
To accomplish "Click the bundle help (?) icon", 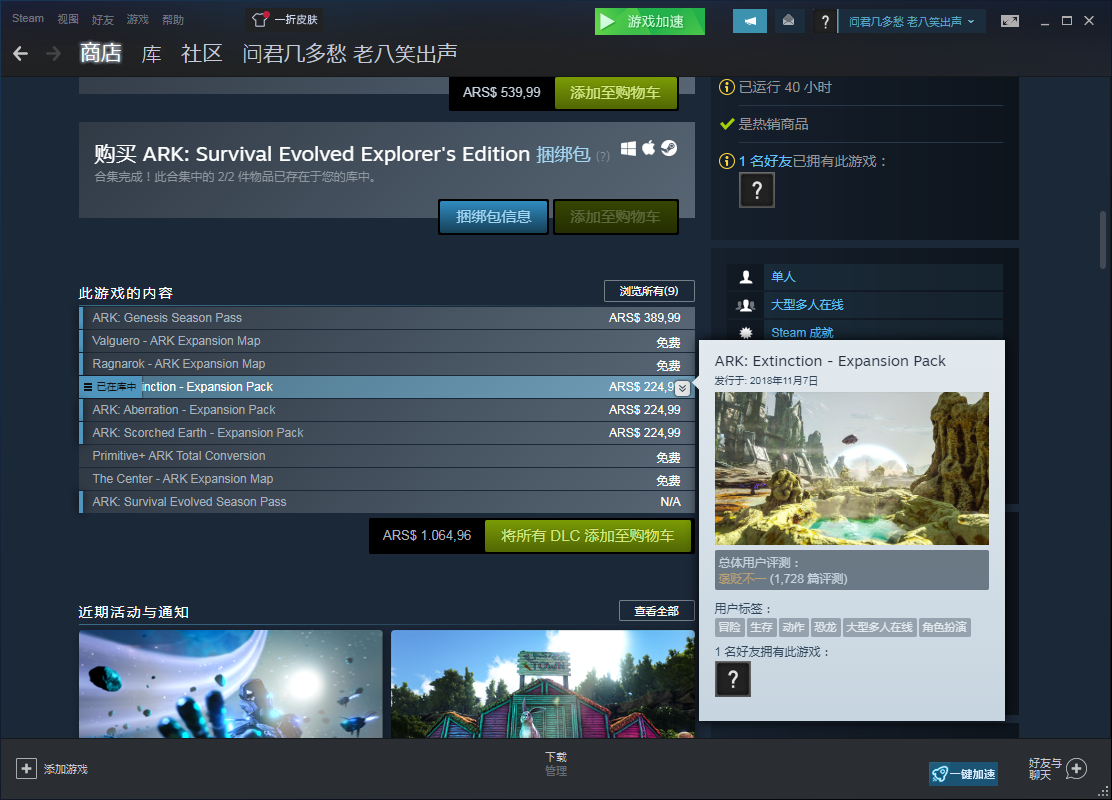I will coord(603,156).
